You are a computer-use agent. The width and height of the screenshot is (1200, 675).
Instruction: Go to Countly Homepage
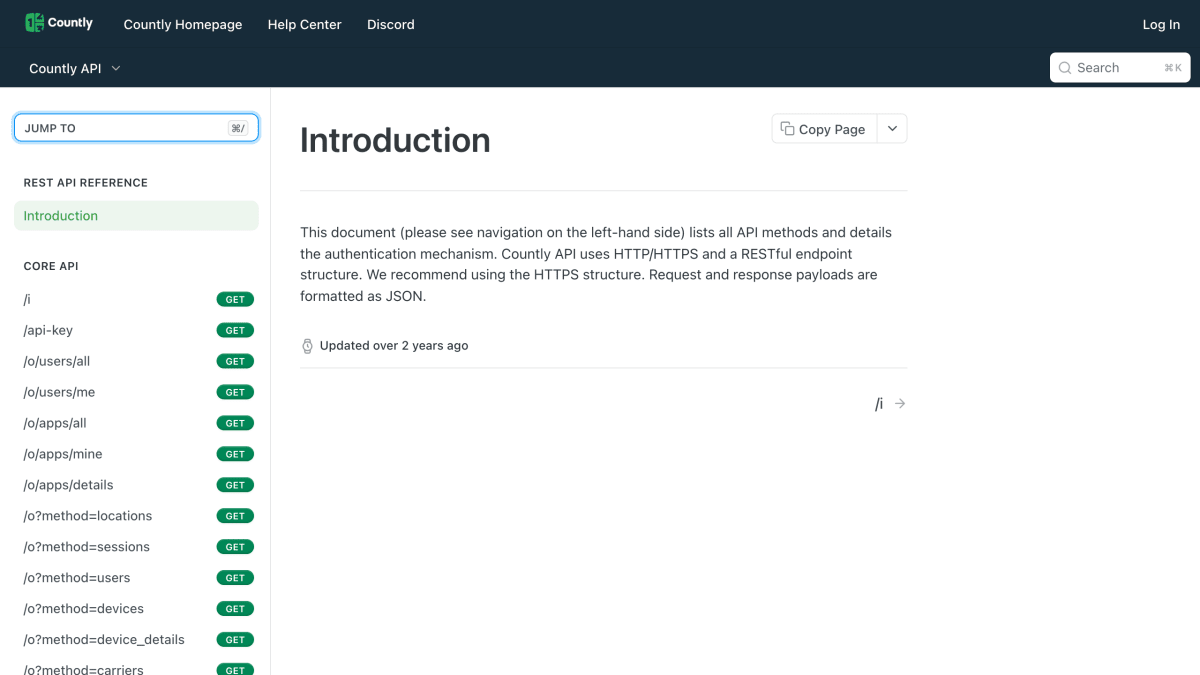click(x=183, y=24)
